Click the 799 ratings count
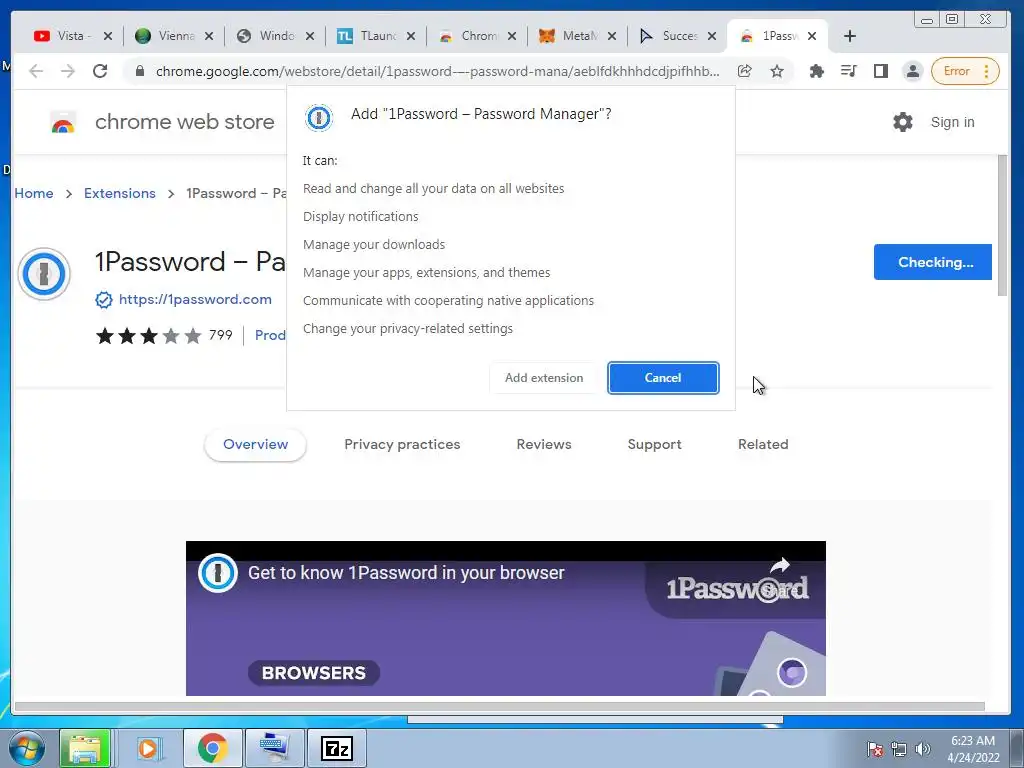Viewport: 1024px width, 768px height. click(221, 335)
